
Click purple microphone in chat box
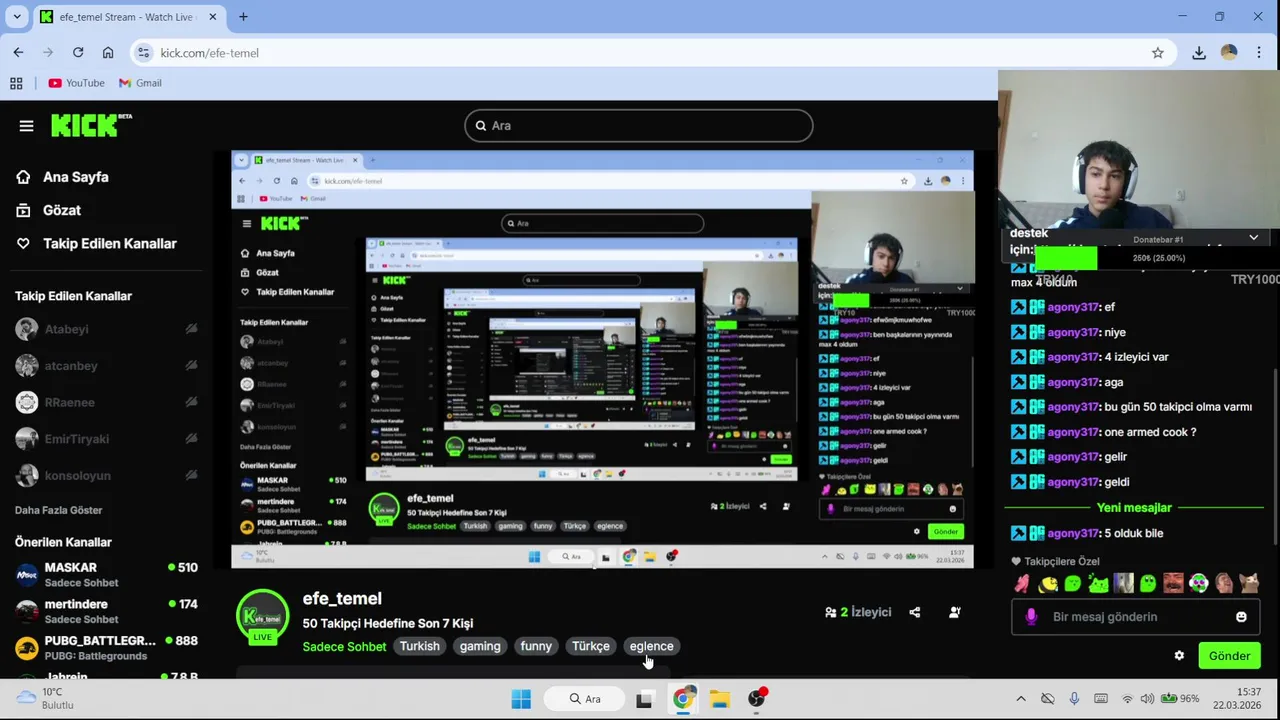(1031, 617)
